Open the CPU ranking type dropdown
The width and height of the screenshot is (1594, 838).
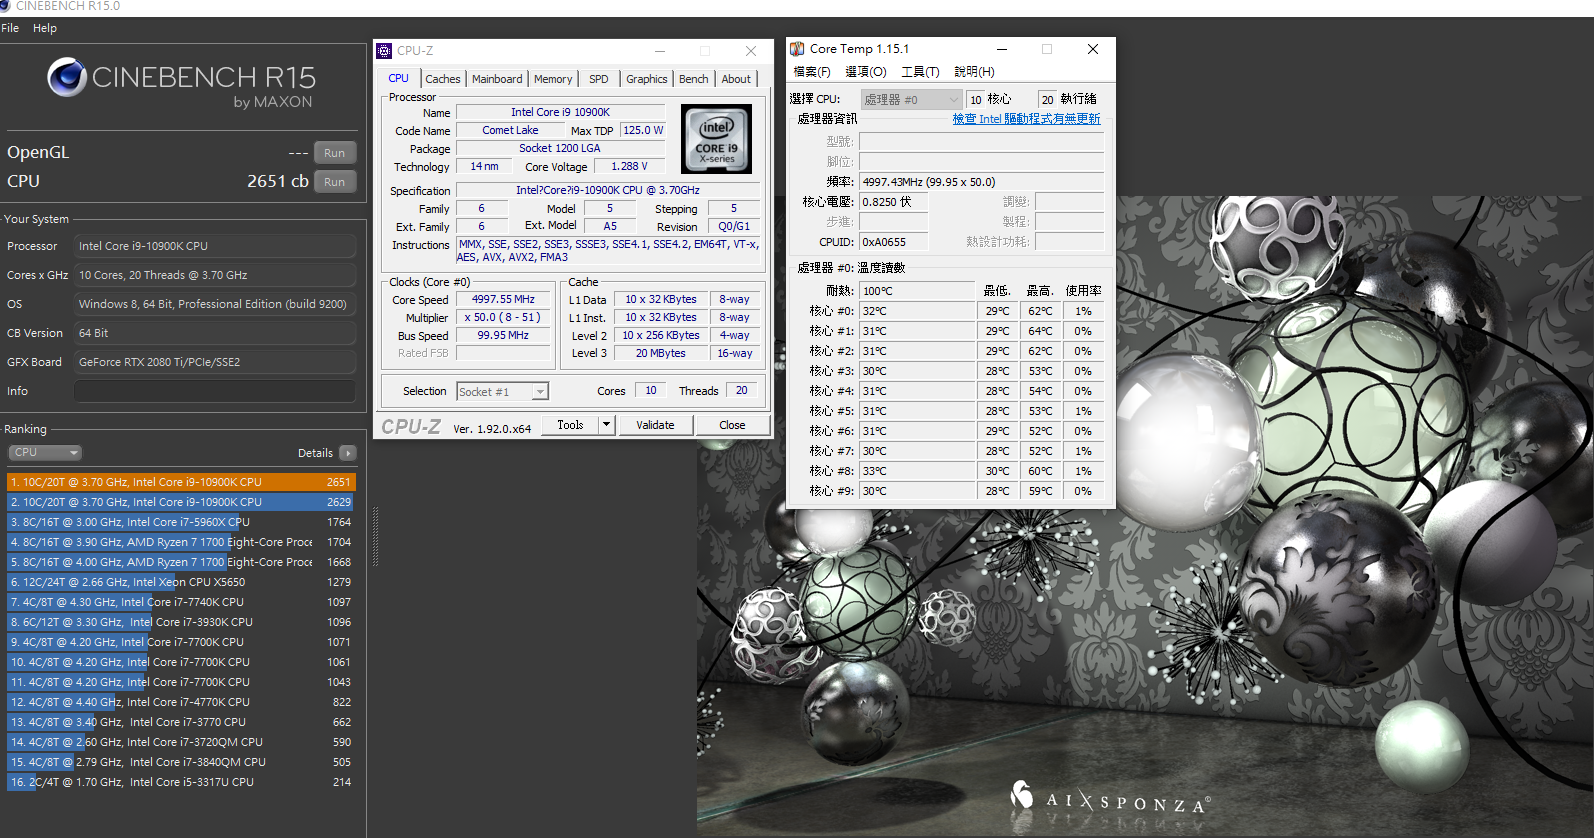[44, 453]
